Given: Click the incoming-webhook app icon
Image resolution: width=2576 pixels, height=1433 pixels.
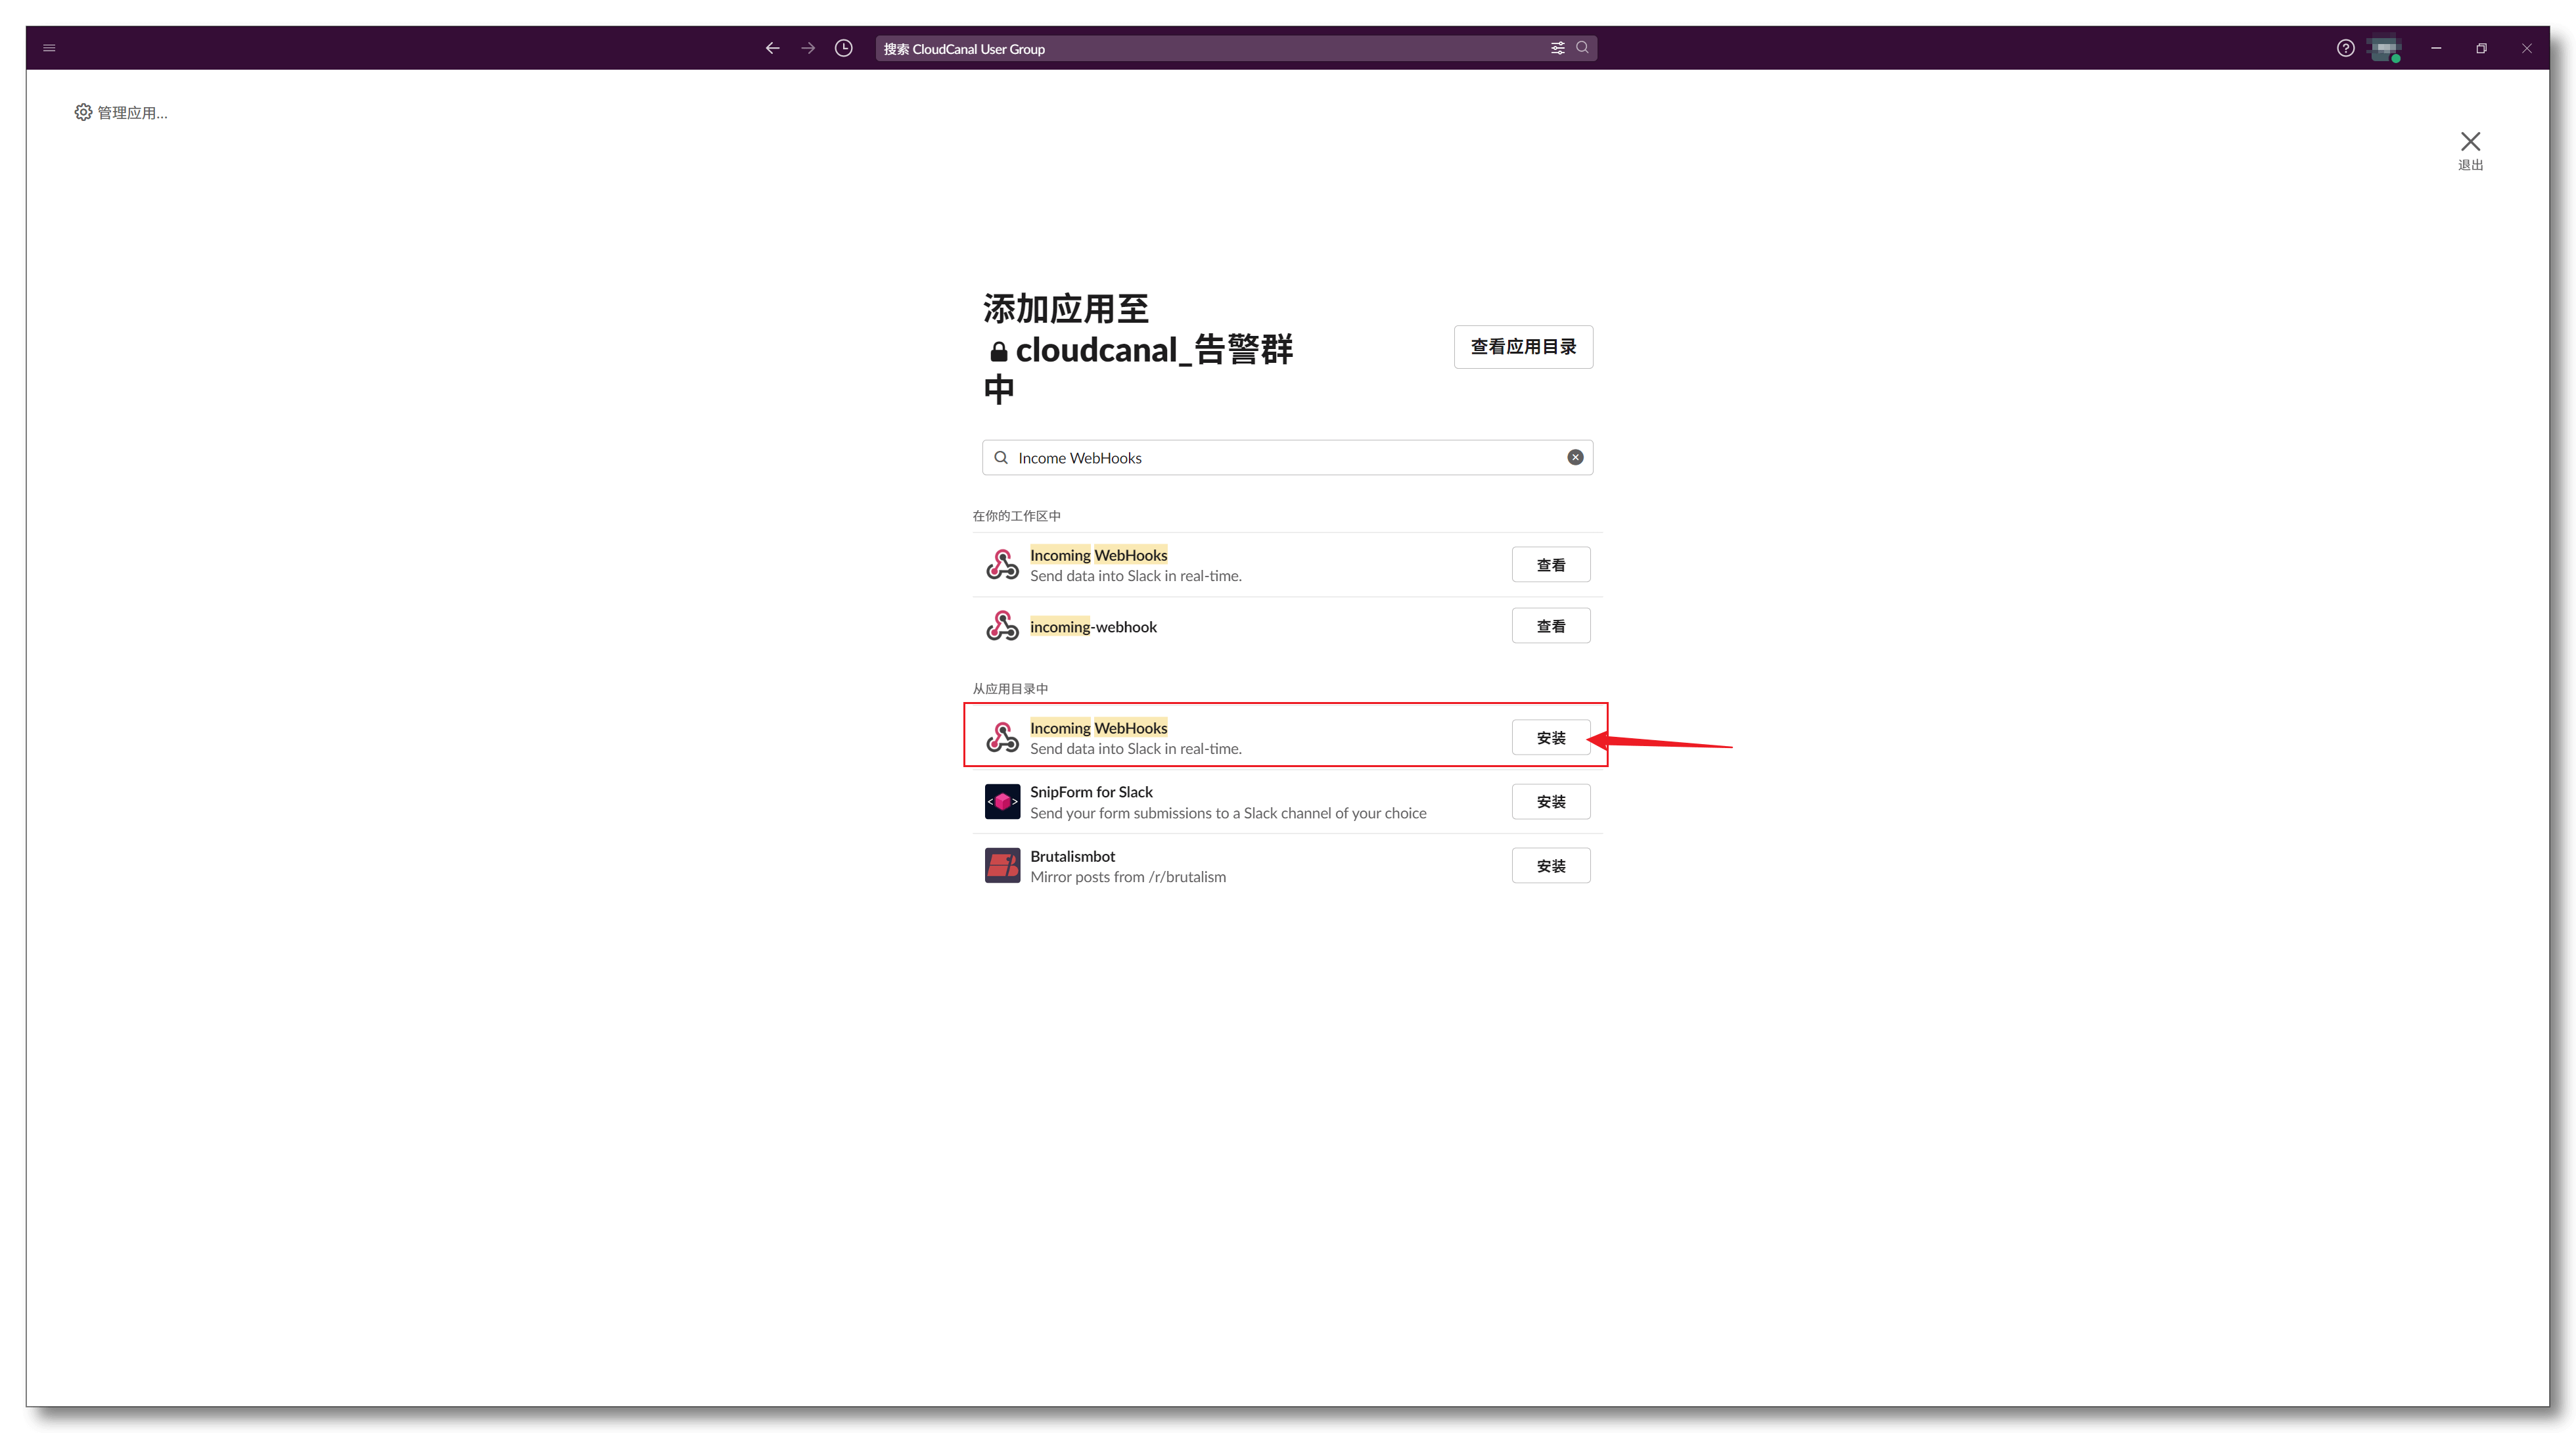Looking at the screenshot, I should click(x=1002, y=626).
